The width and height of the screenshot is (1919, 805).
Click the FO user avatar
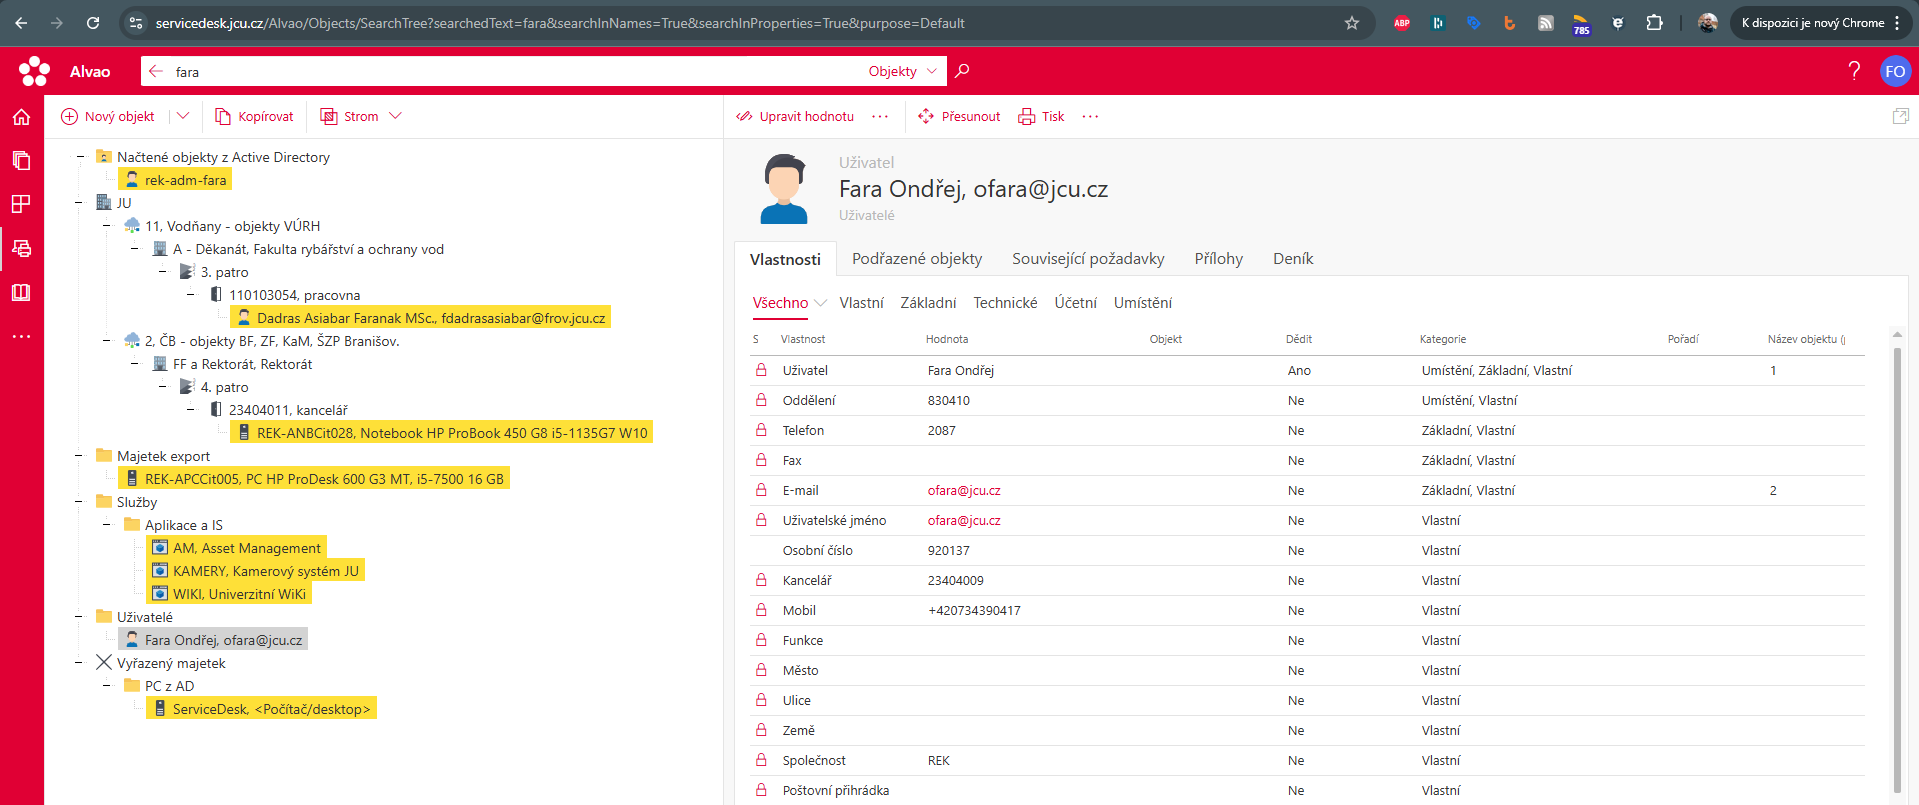pos(1894,71)
